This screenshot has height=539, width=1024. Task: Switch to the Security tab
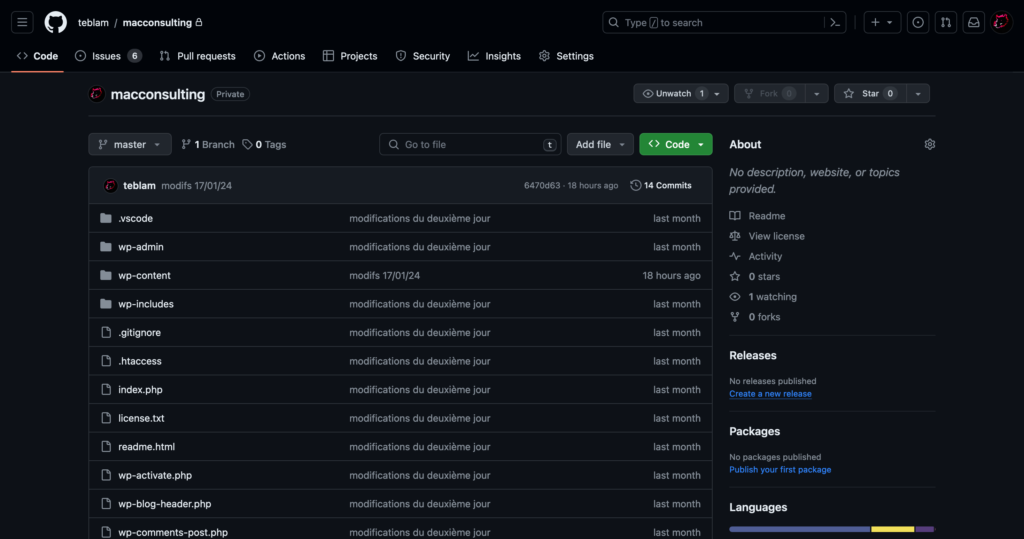423,56
